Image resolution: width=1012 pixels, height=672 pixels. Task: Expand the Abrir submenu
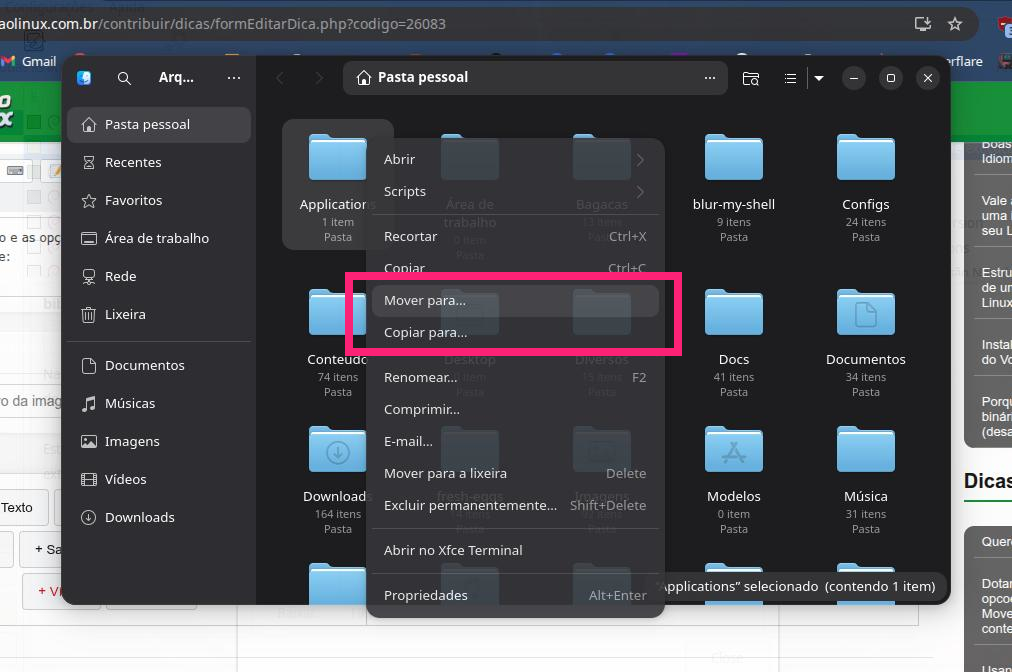(514, 159)
